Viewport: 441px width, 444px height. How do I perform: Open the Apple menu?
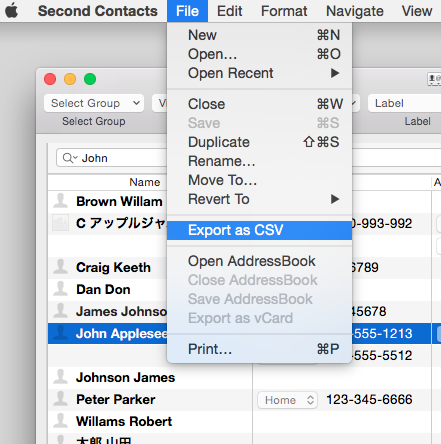[12, 11]
